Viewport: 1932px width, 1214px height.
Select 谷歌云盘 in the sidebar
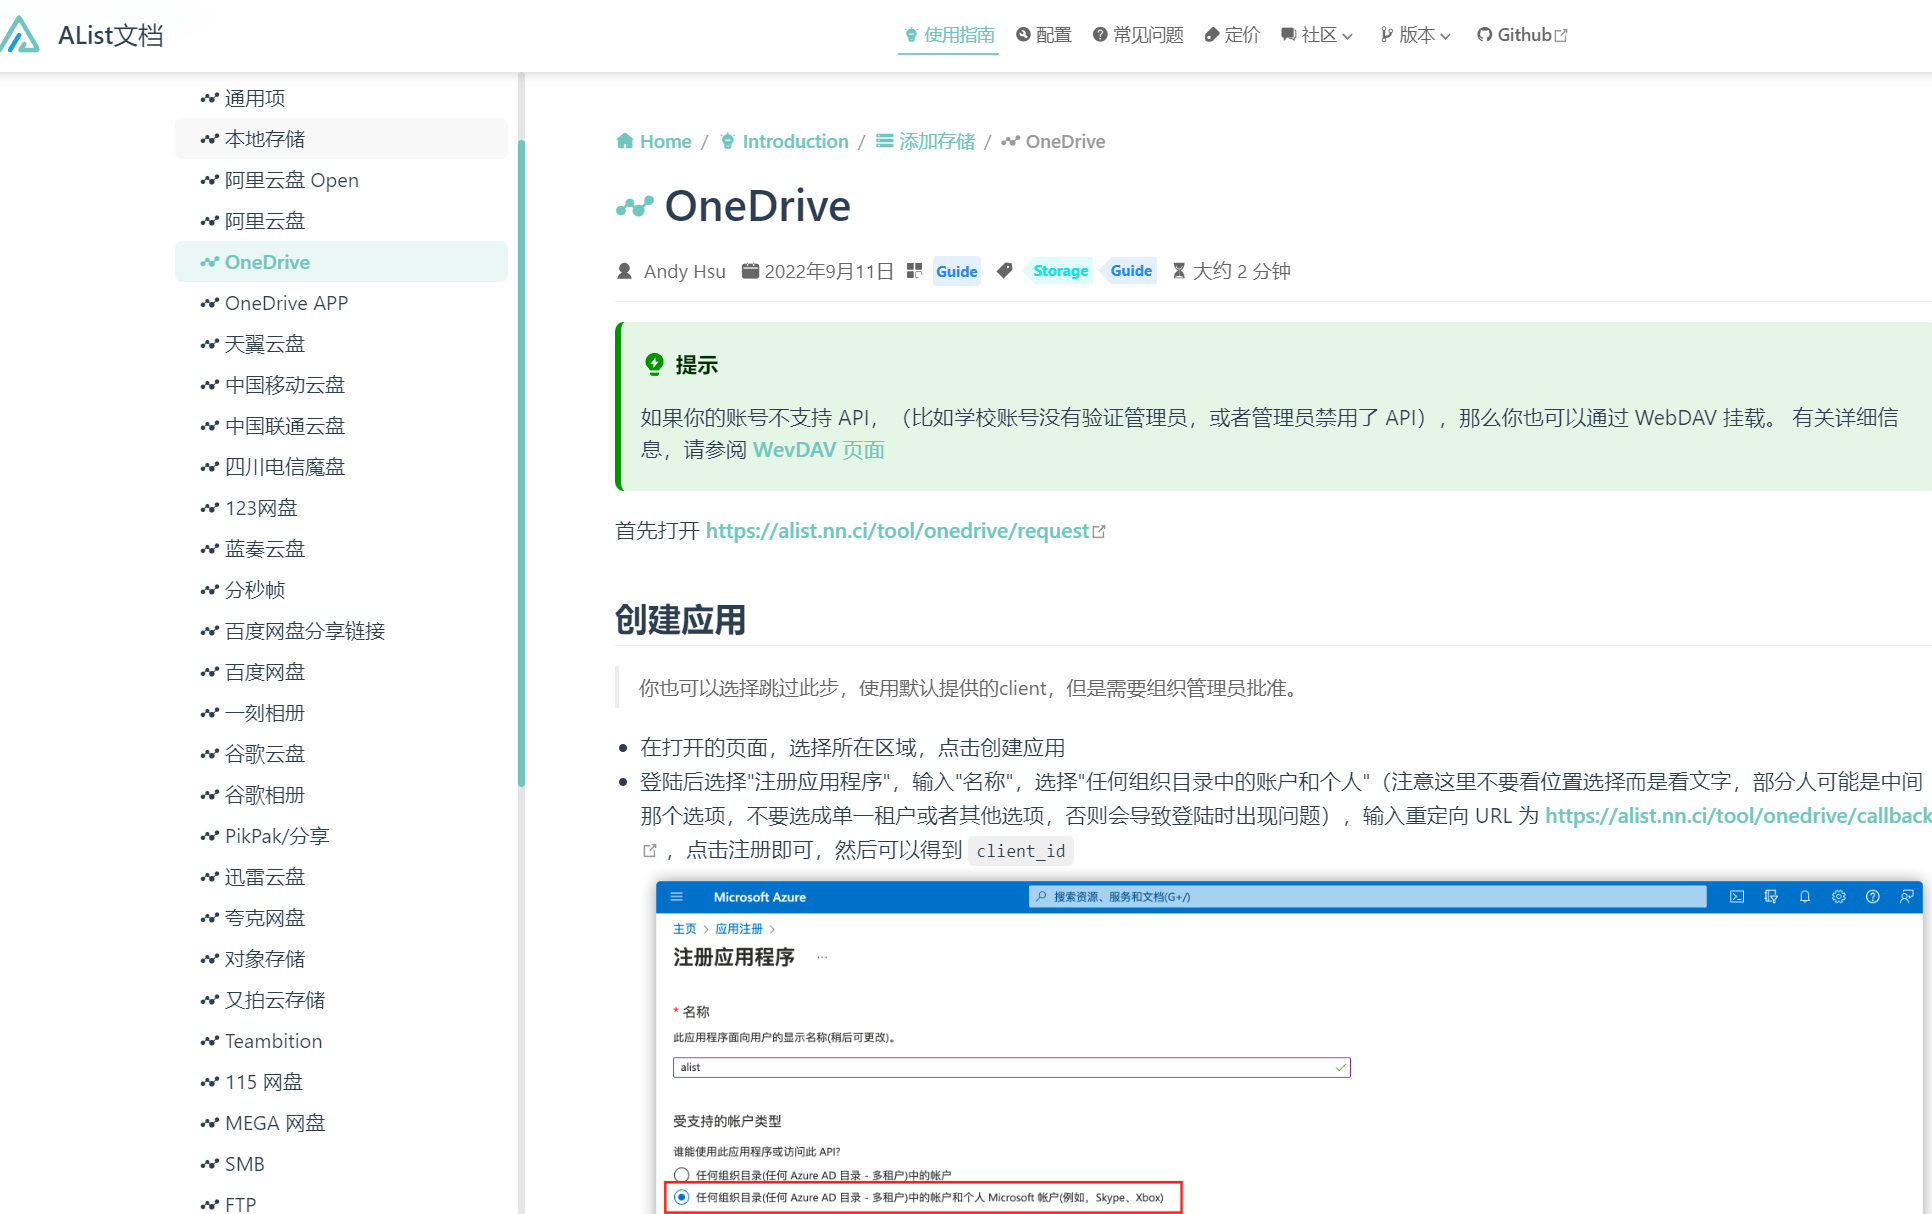[x=341, y=754]
